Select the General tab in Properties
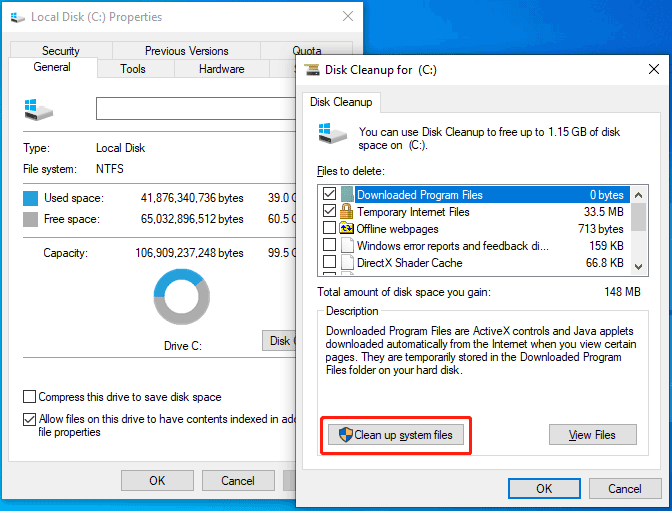The width and height of the screenshot is (672, 511). [x=52, y=67]
